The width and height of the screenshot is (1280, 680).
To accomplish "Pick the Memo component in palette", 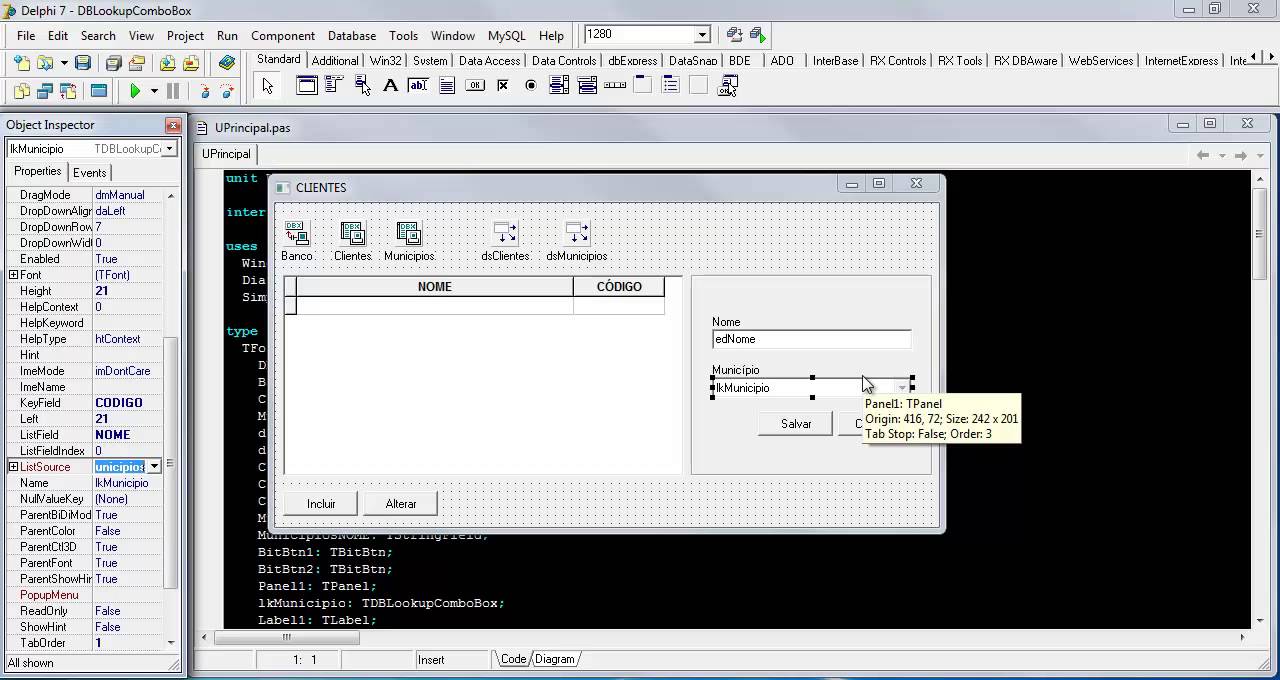I will 447,86.
